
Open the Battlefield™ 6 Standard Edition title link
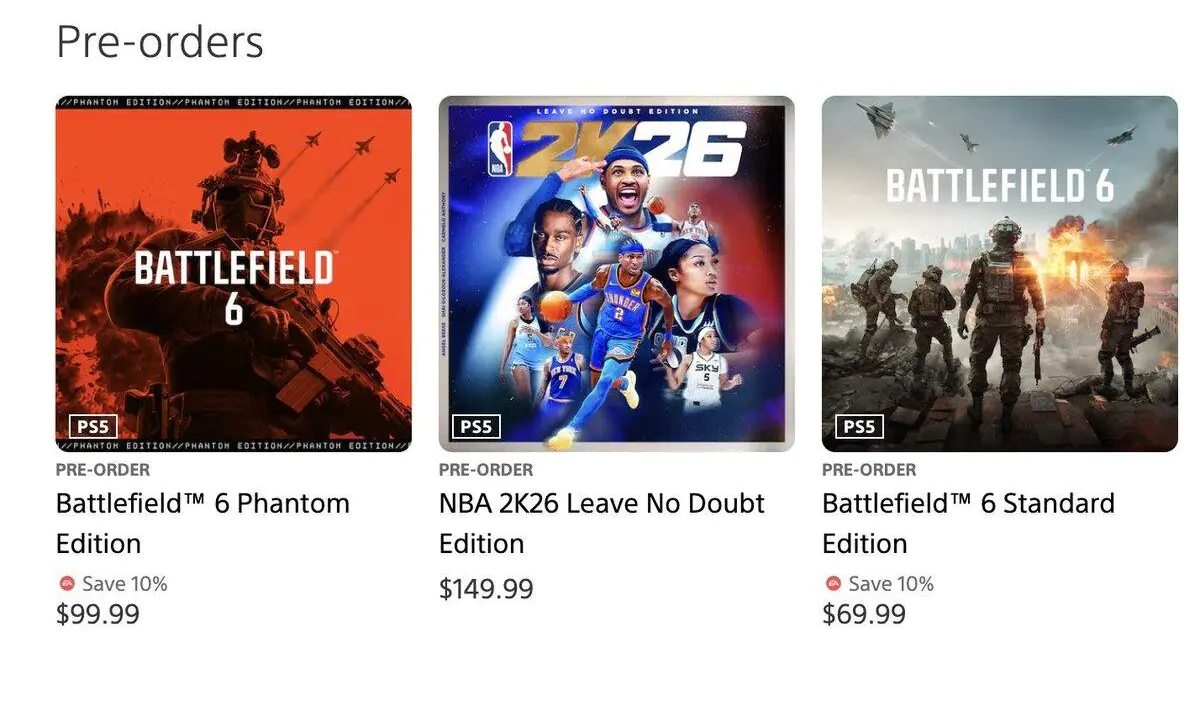(x=967, y=522)
